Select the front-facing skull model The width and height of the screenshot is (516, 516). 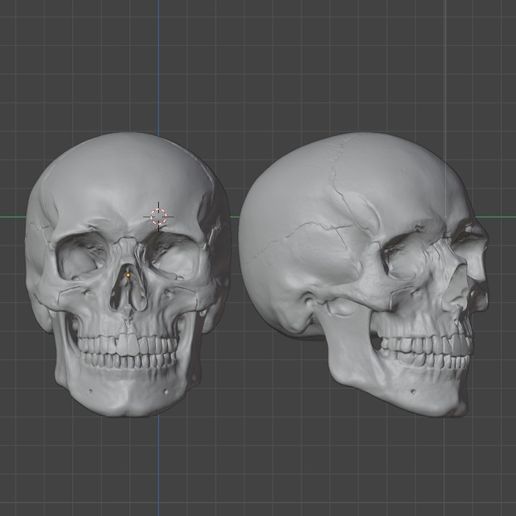[128, 275]
